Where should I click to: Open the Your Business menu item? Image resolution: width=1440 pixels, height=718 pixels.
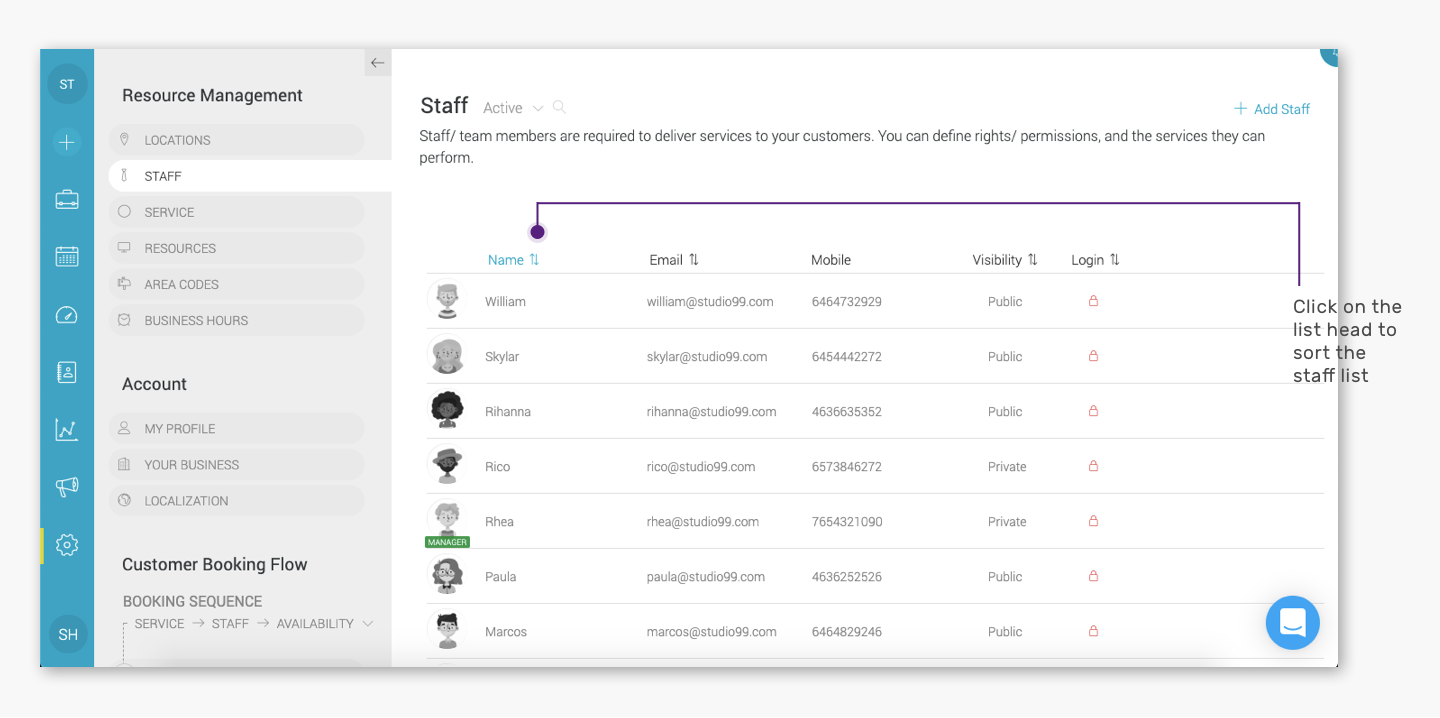click(x=236, y=464)
